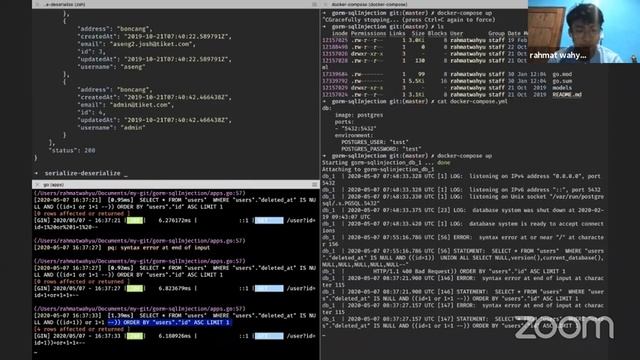Click the "username": "aseng" line
This screenshot has height=360, width=640.
coord(111,67)
